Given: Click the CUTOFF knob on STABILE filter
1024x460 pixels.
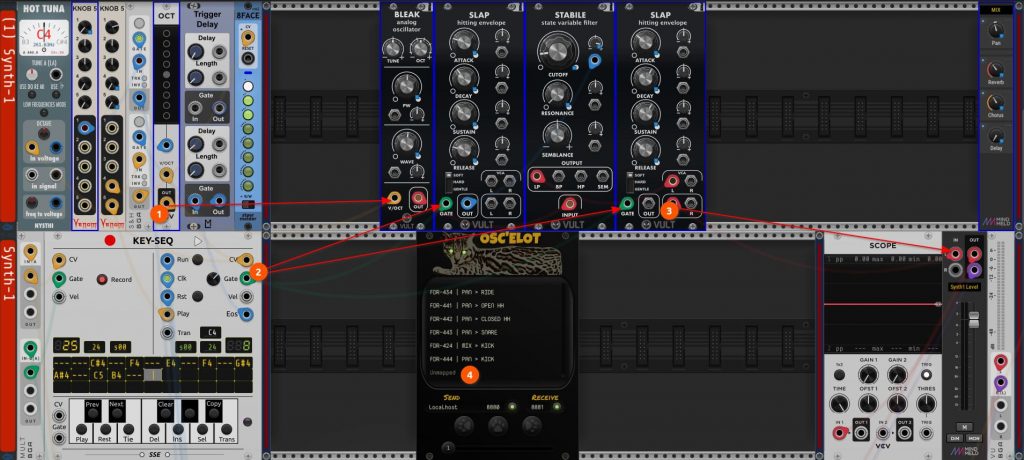Looking at the screenshot, I should point(556,51).
